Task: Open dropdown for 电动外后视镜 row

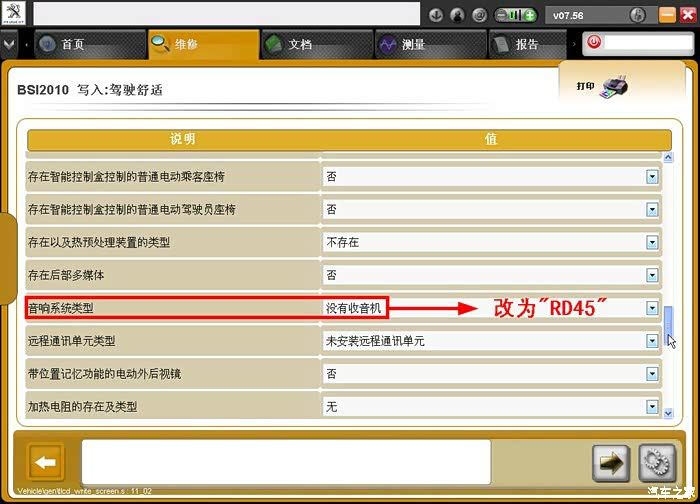Action: (652, 374)
